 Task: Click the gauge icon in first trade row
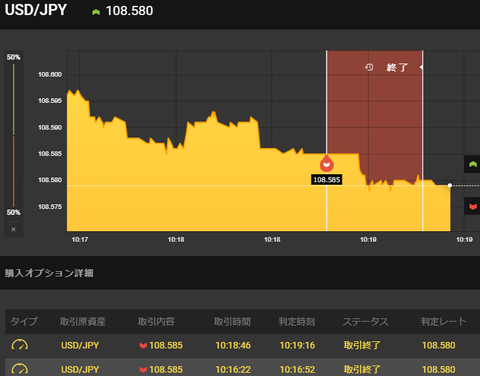20,345
